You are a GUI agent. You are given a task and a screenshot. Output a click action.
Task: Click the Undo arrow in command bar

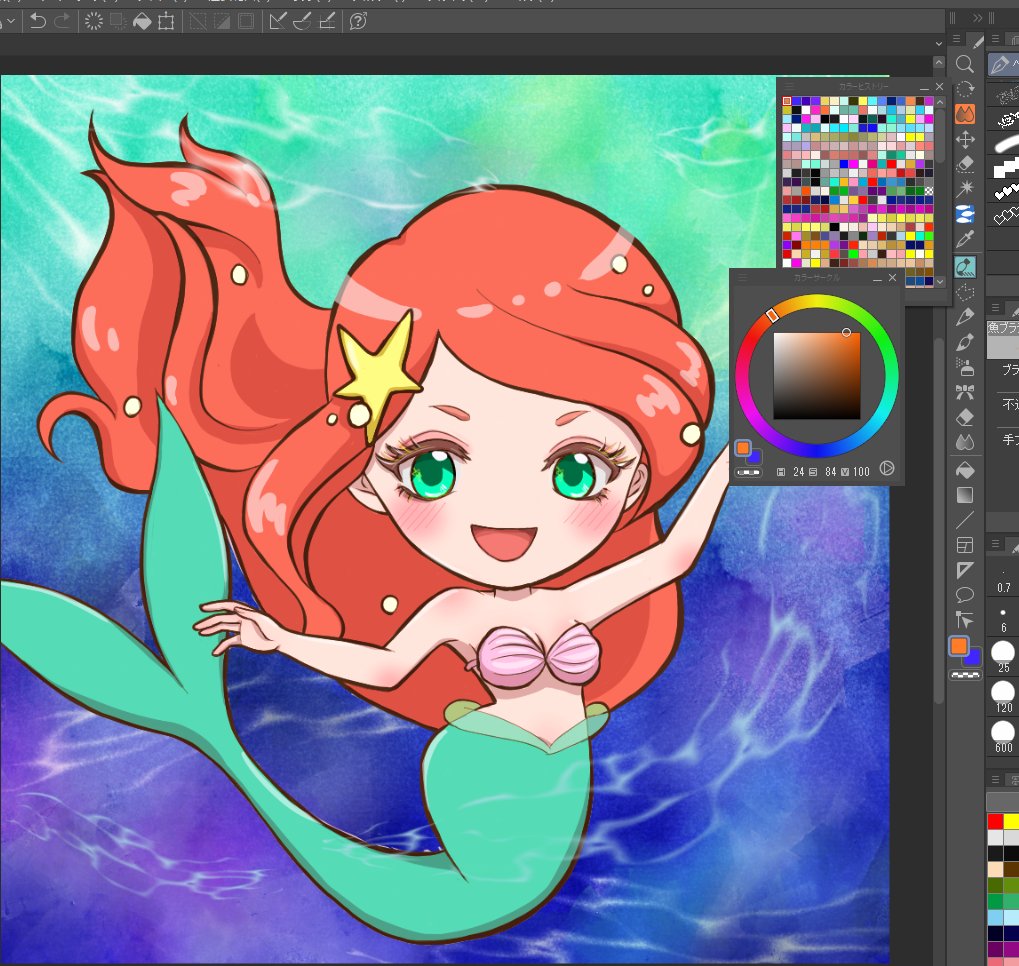tap(38, 21)
